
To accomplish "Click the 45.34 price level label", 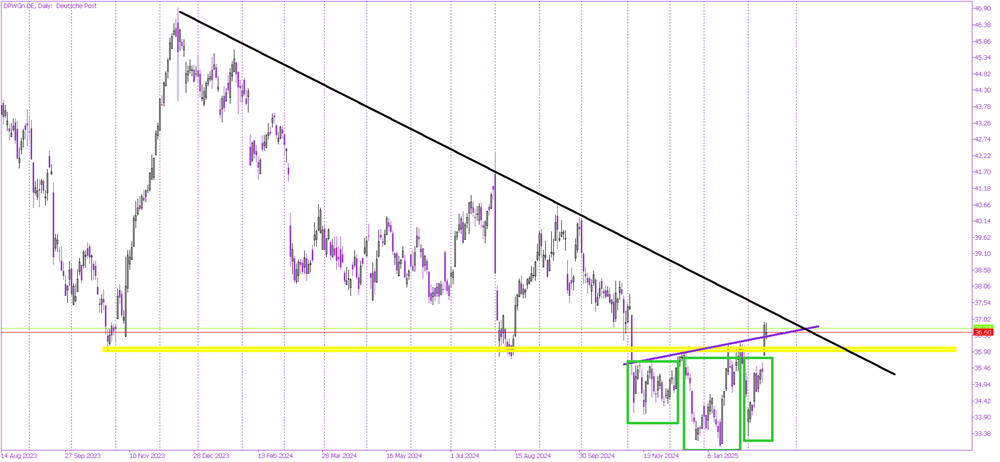I will (x=982, y=58).
